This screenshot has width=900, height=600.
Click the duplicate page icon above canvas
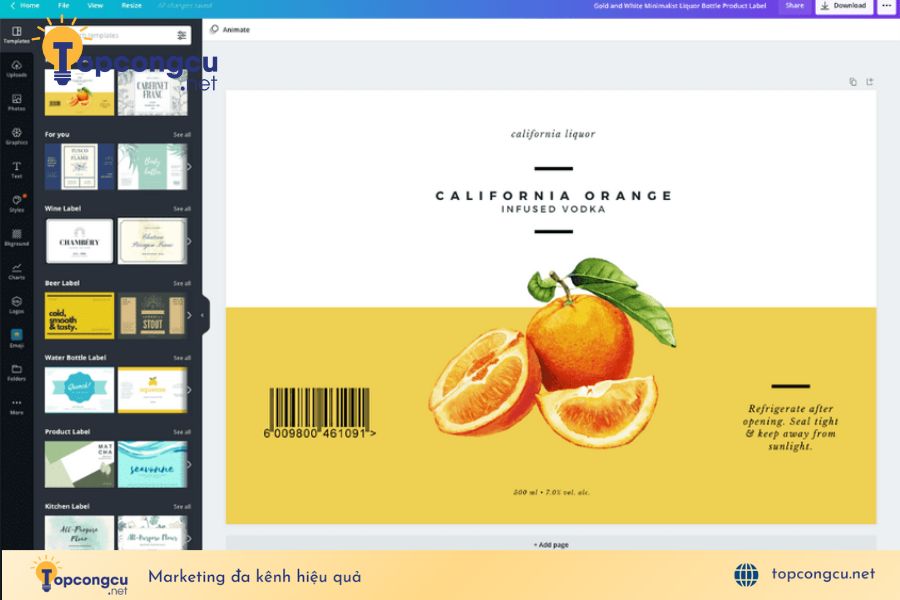(853, 82)
